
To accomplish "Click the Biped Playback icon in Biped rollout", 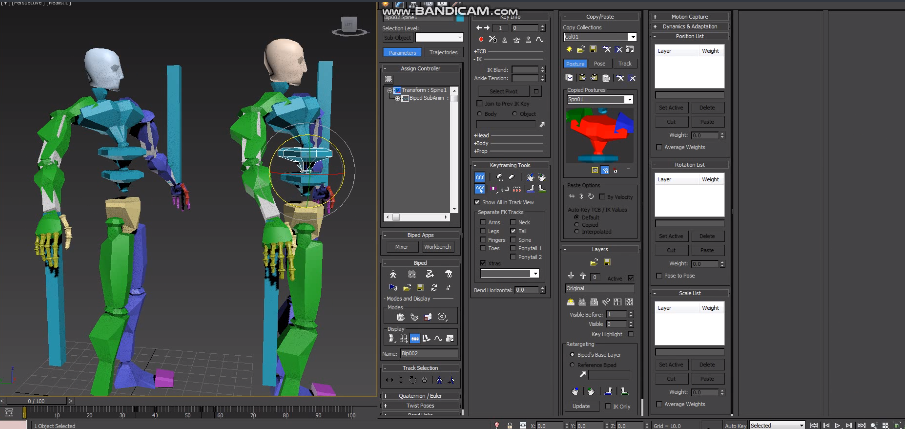I will point(393,287).
